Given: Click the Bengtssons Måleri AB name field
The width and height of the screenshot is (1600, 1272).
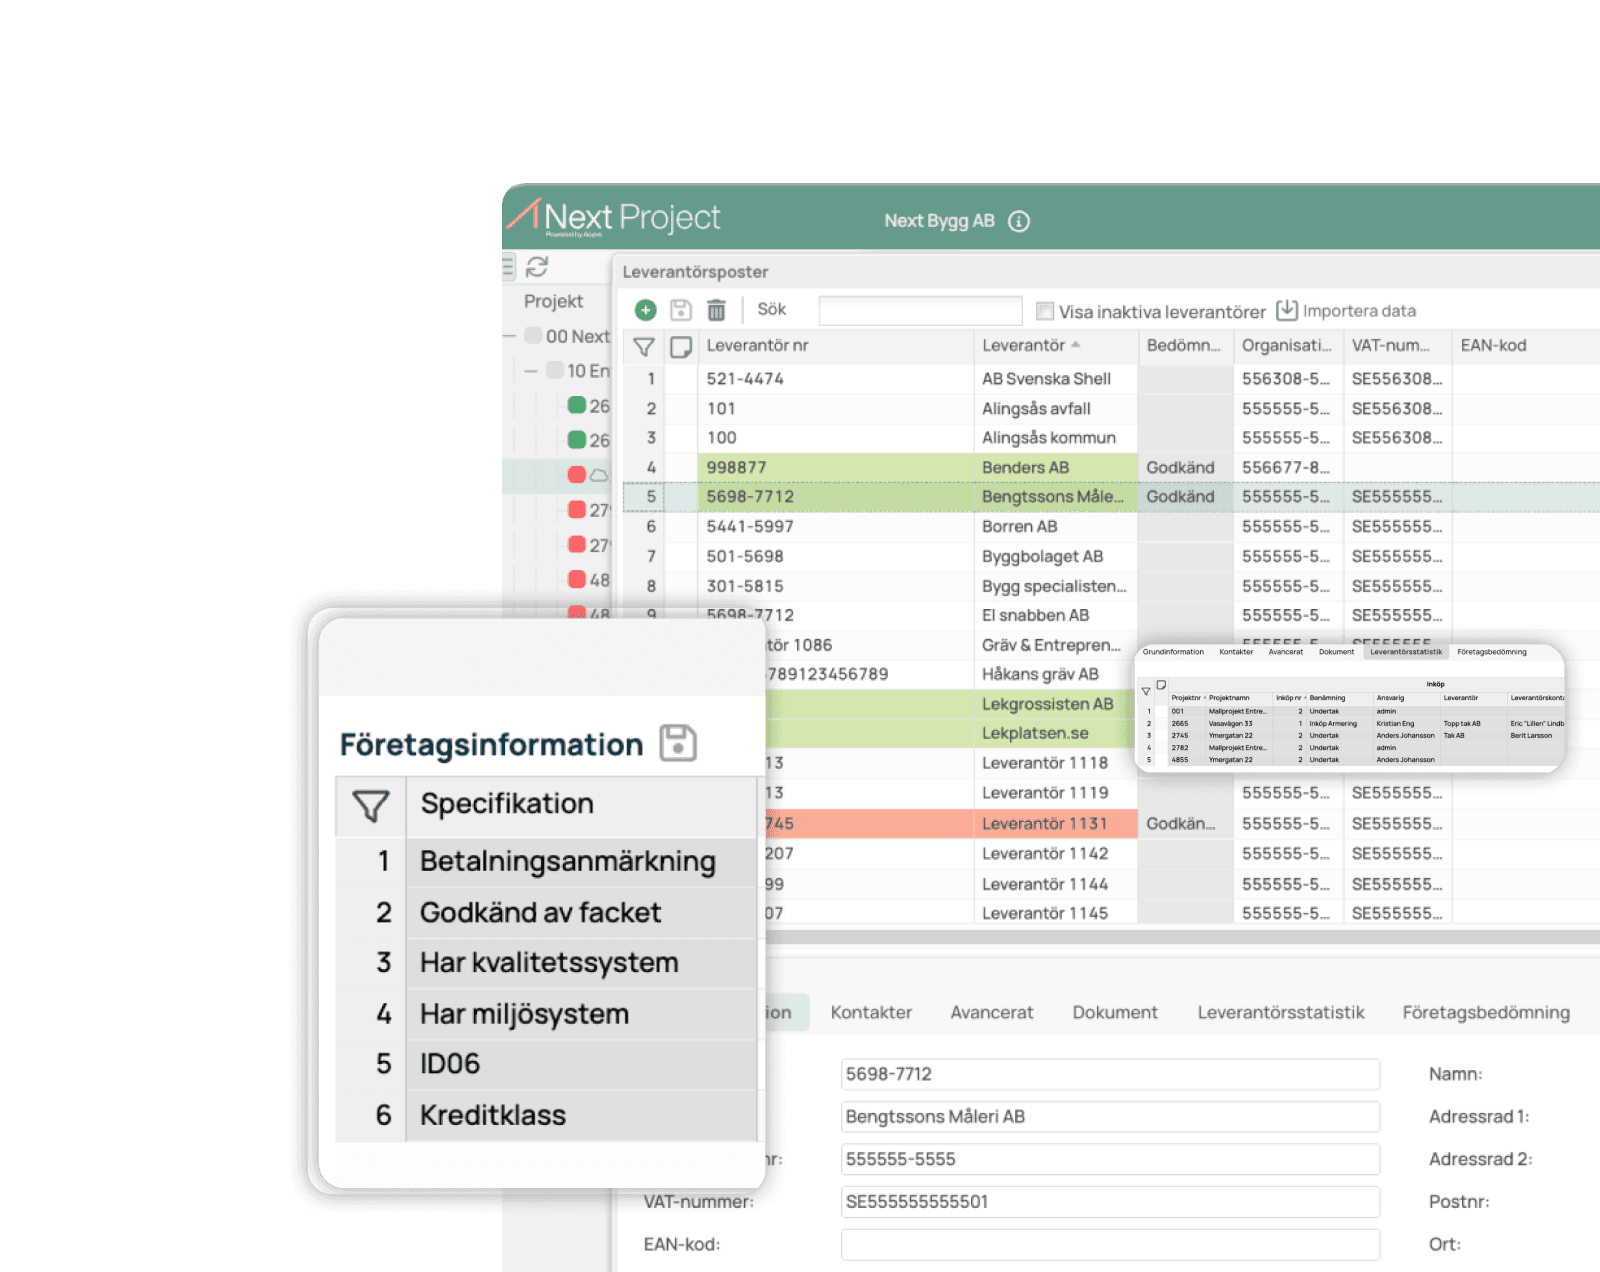Looking at the screenshot, I should click(1110, 1117).
